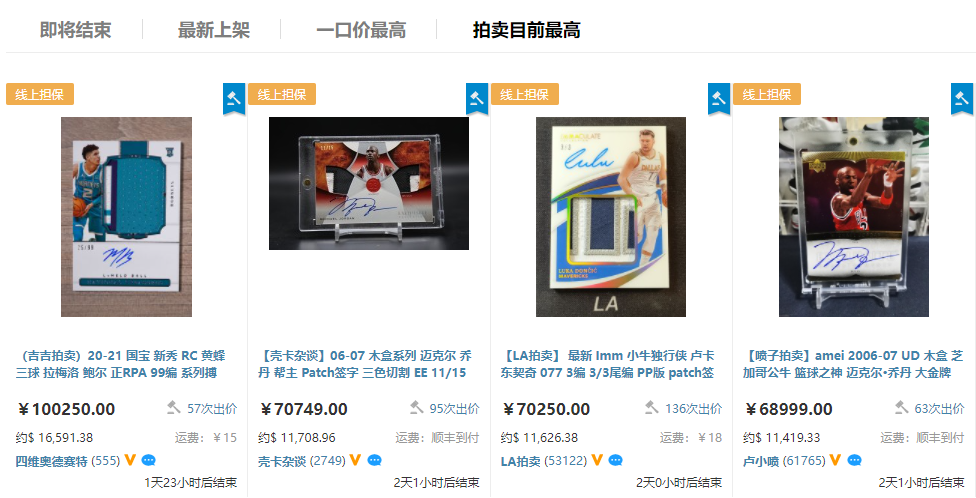Click the gavel icon next to 136次出价
This screenshot has height=498, width=976.
coord(651,408)
